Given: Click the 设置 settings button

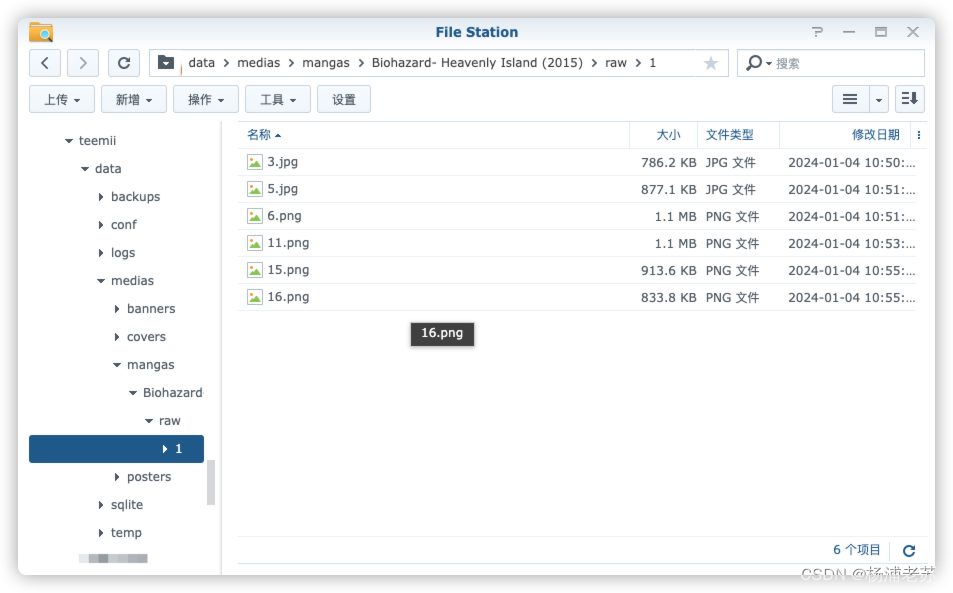Looking at the screenshot, I should point(344,99).
